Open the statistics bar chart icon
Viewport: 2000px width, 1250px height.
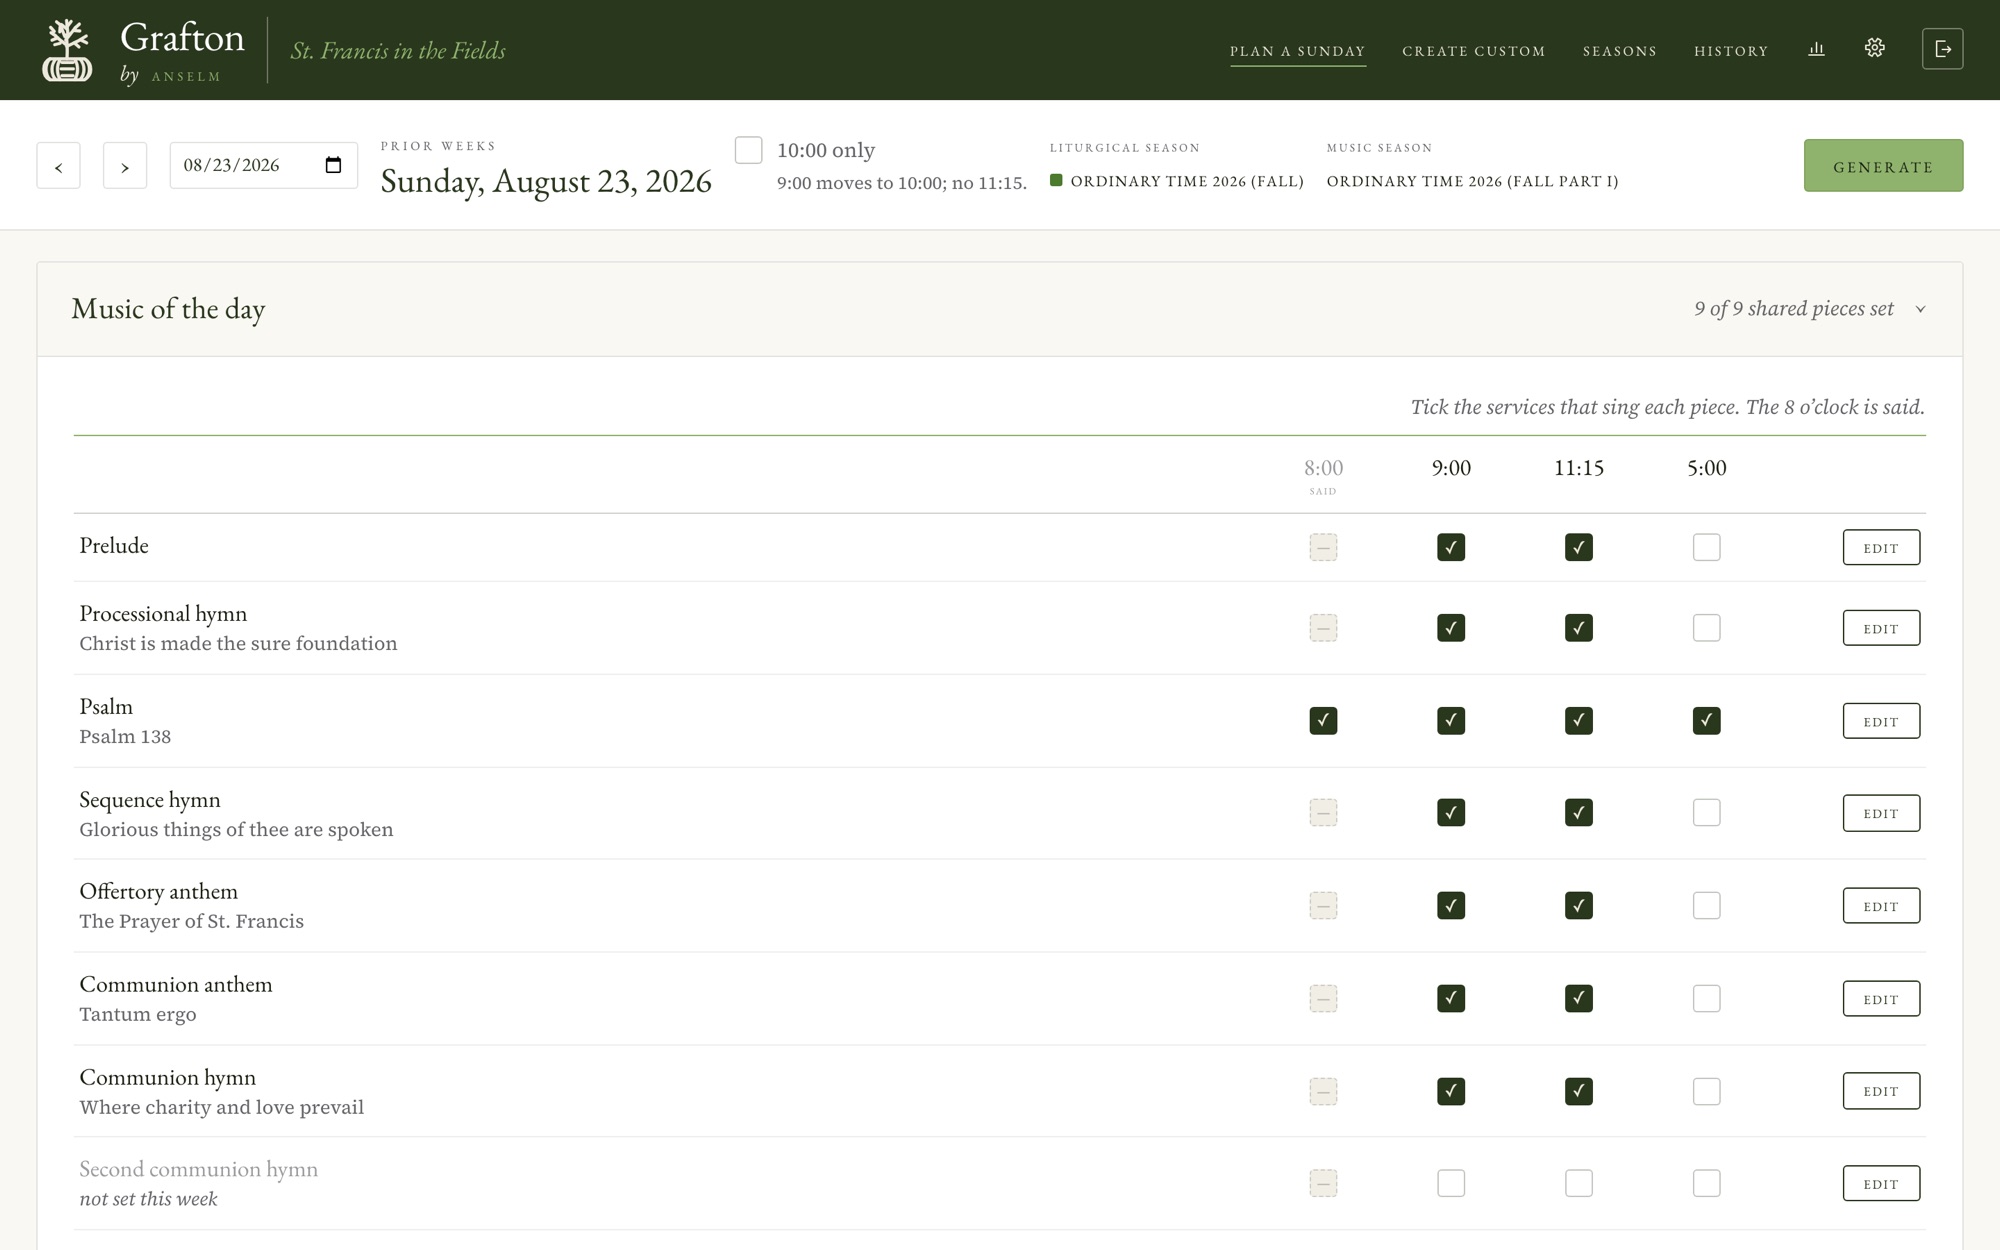point(1816,49)
